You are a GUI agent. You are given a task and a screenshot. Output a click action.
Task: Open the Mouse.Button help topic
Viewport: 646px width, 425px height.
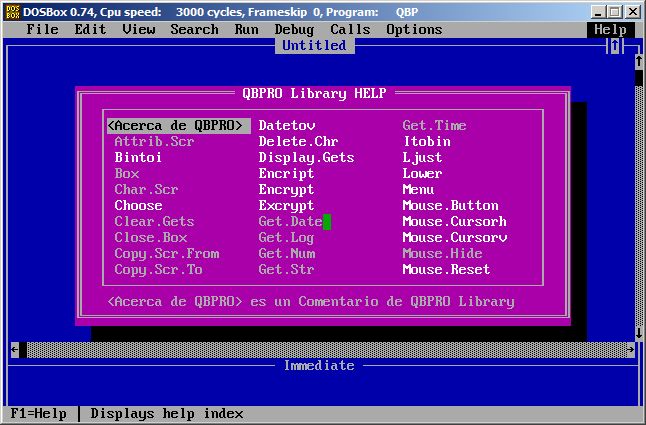(x=450, y=206)
